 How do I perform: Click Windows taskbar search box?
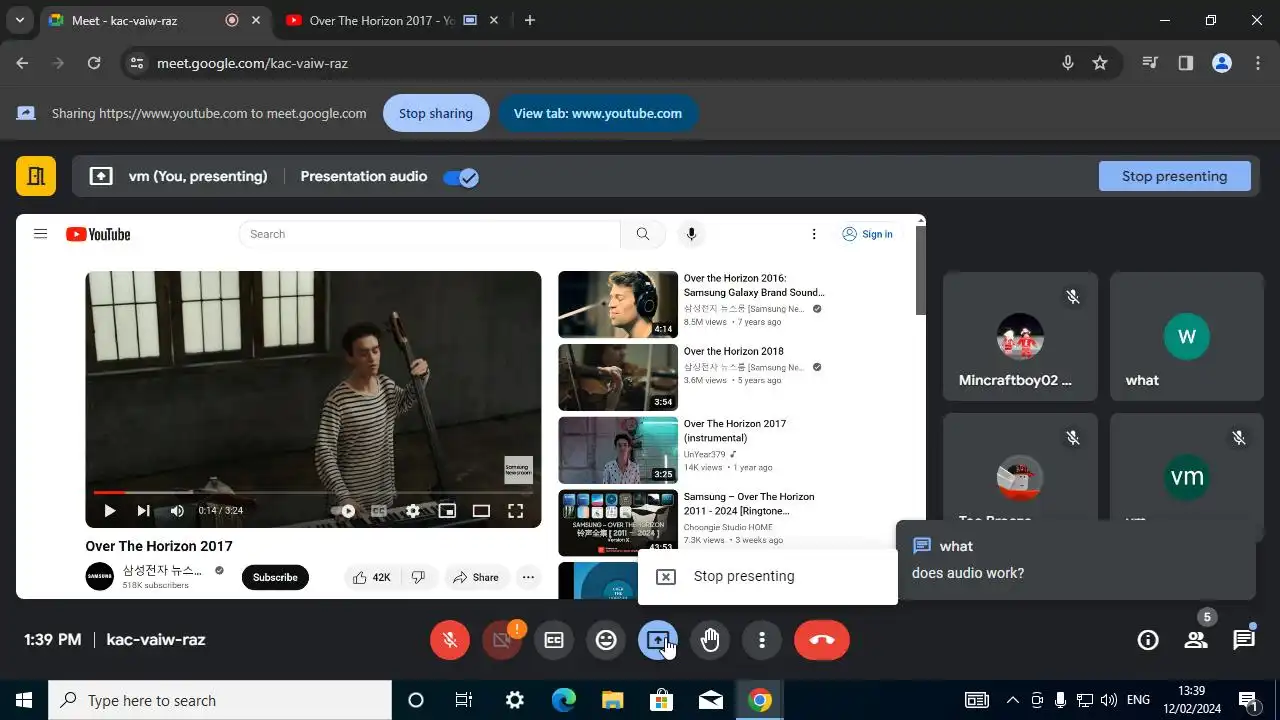click(220, 700)
